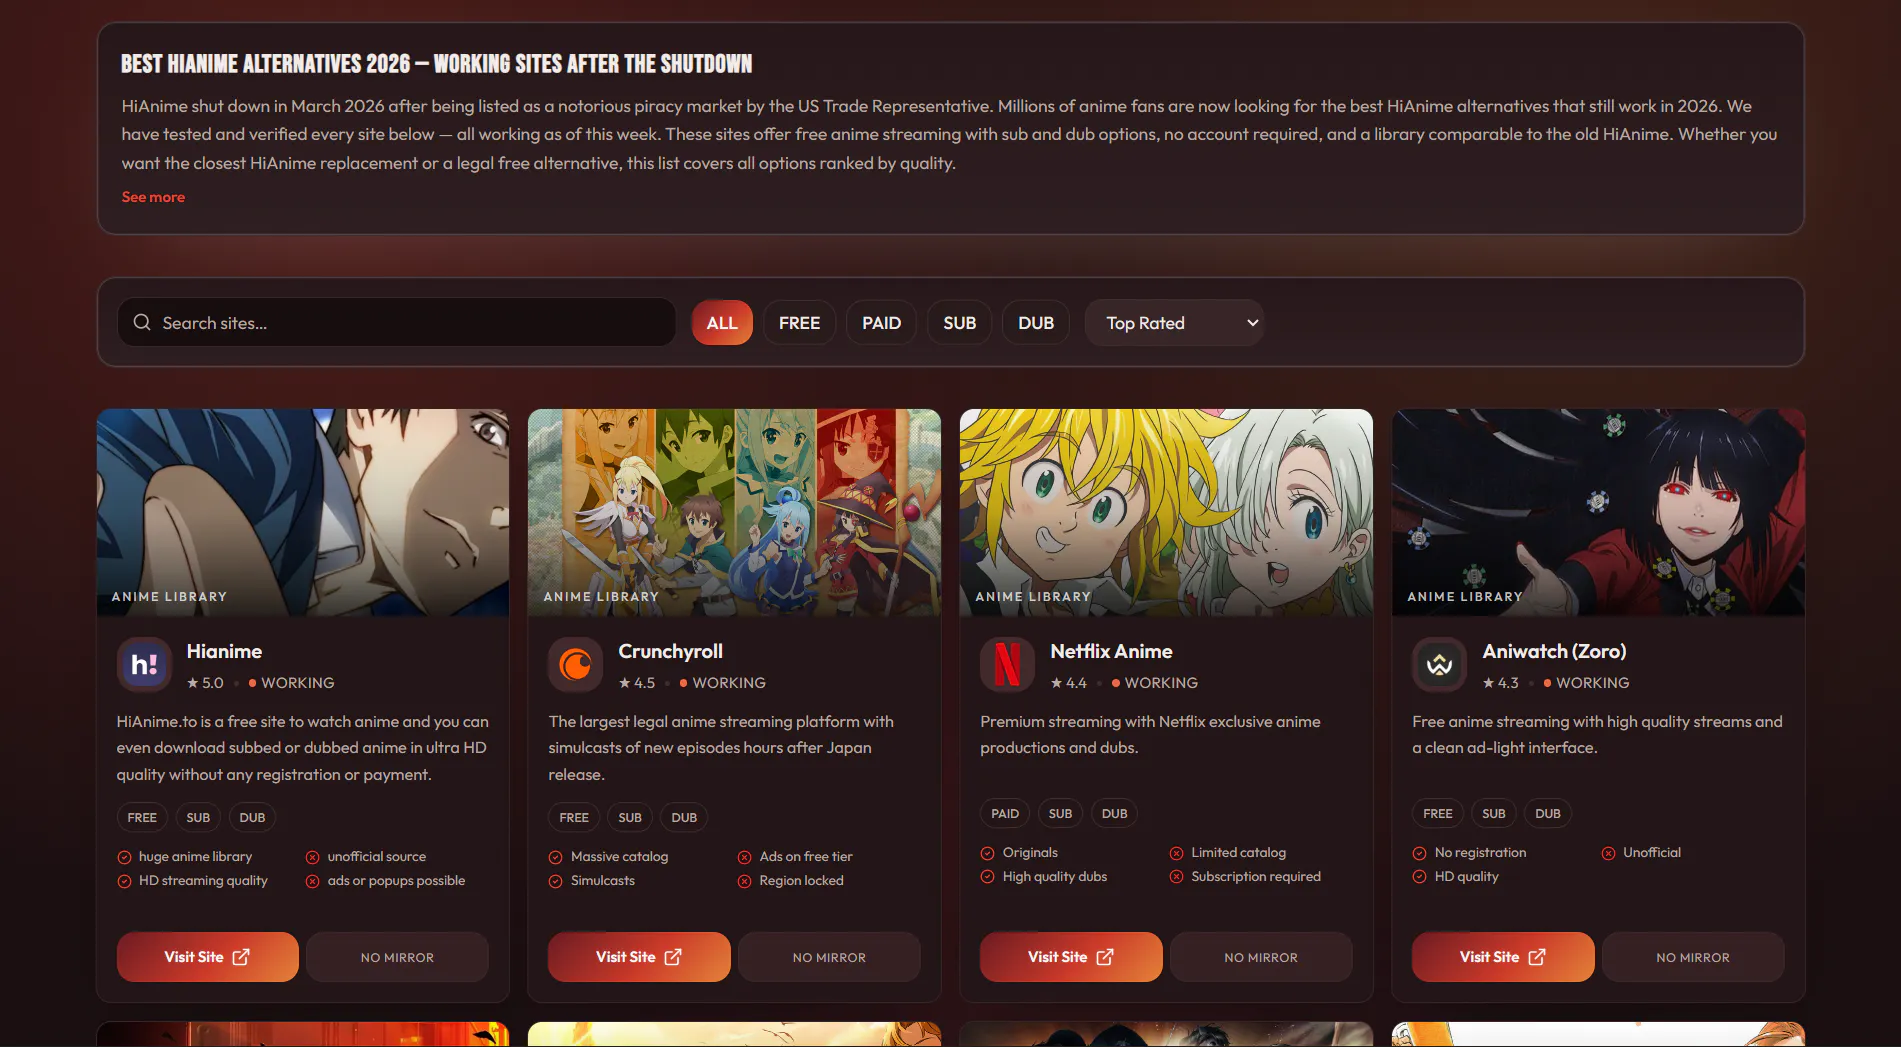Open the Crunchyroll card banner image
This screenshot has height=1047, width=1901.
coord(734,512)
